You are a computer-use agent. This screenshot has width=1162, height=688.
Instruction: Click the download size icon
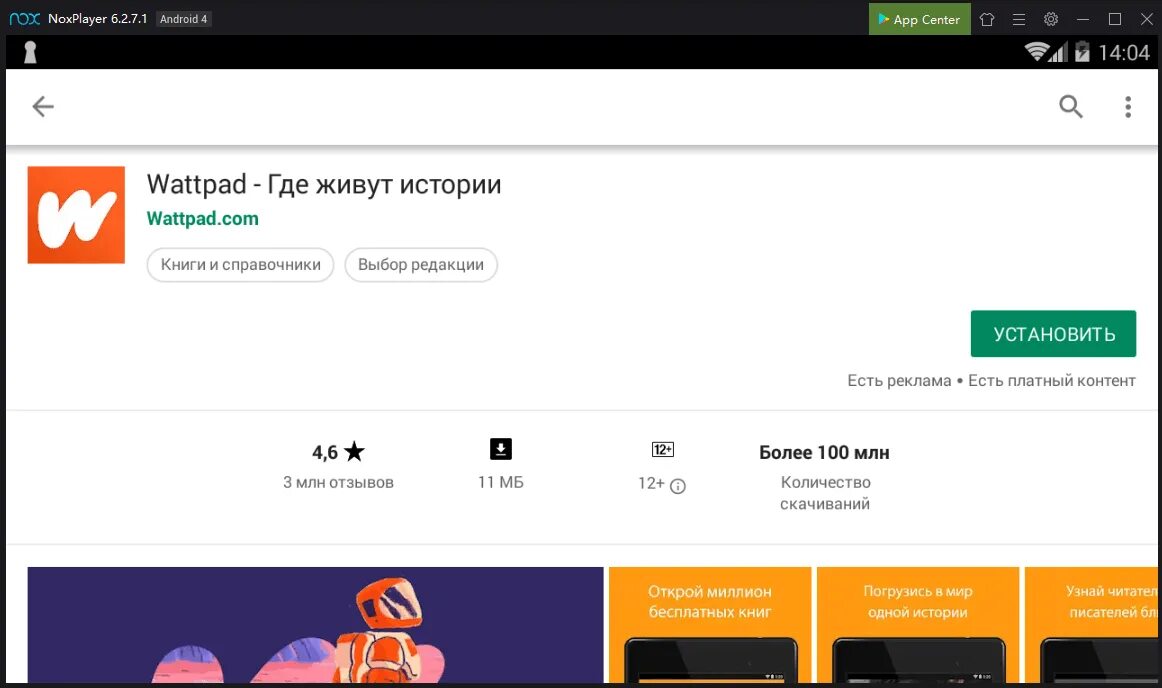pyautogui.click(x=501, y=449)
